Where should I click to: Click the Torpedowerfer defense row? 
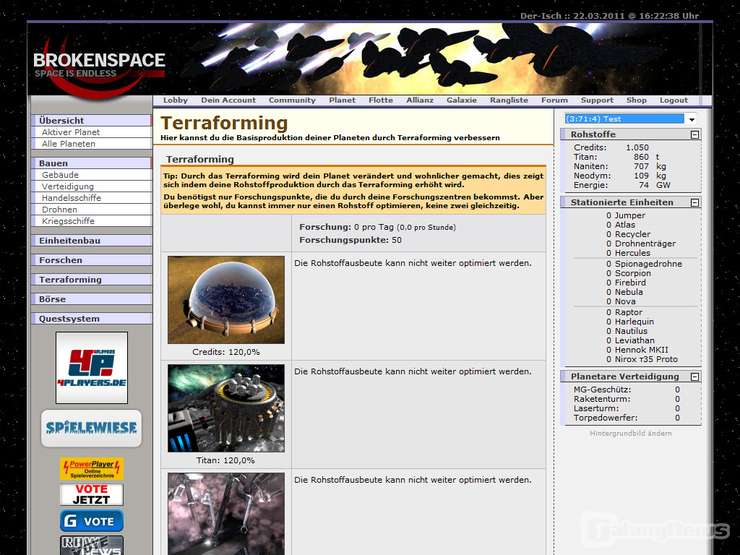pos(627,418)
